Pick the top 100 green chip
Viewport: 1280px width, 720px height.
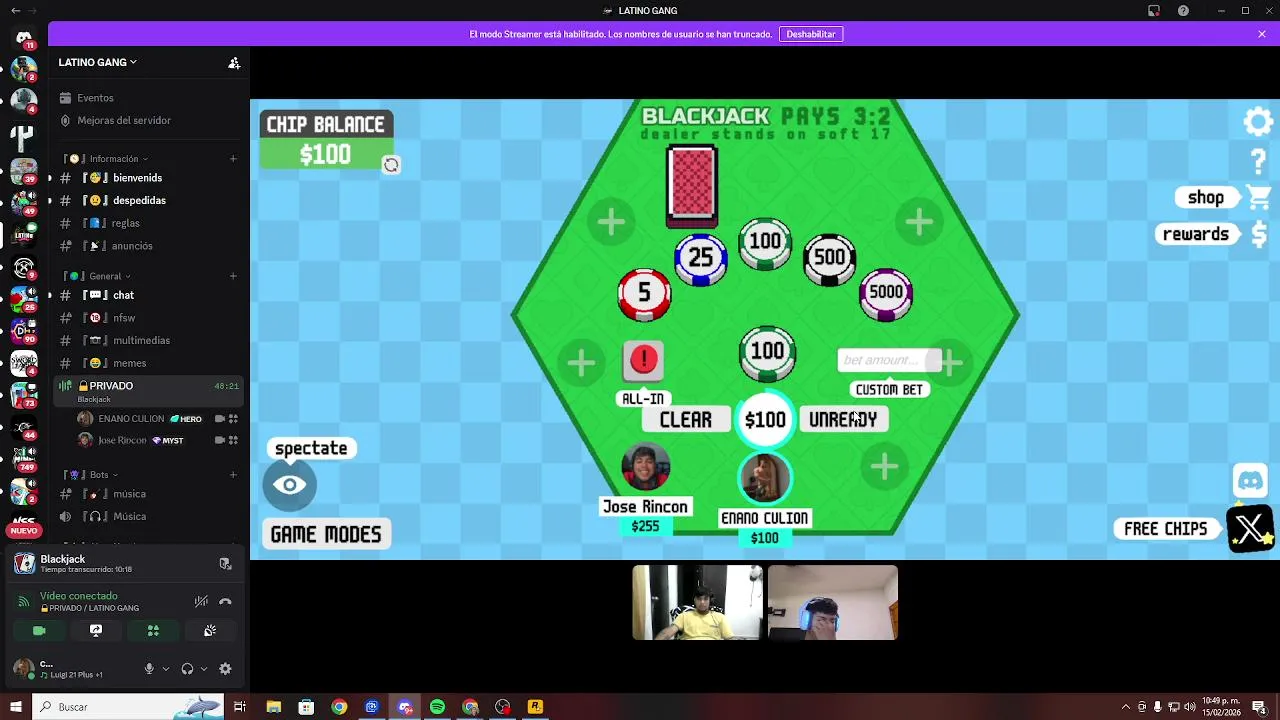pyautogui.click(x=765, y=243)
